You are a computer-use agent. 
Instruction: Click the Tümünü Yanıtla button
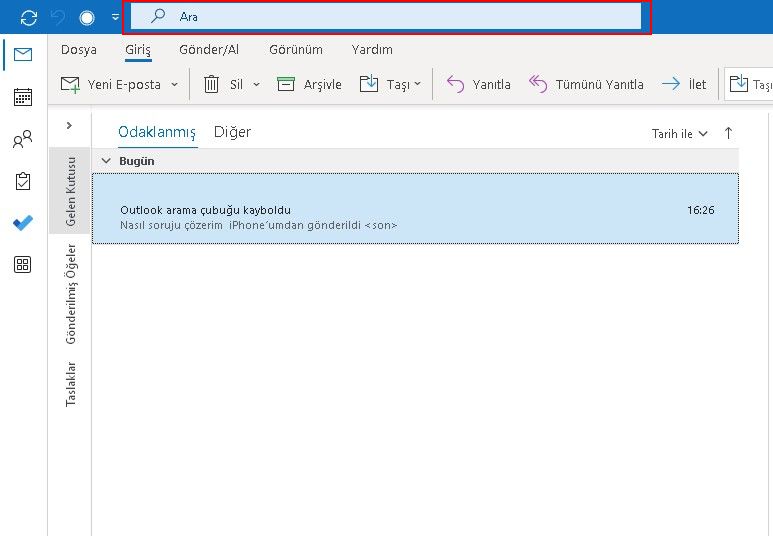(586, 85)
